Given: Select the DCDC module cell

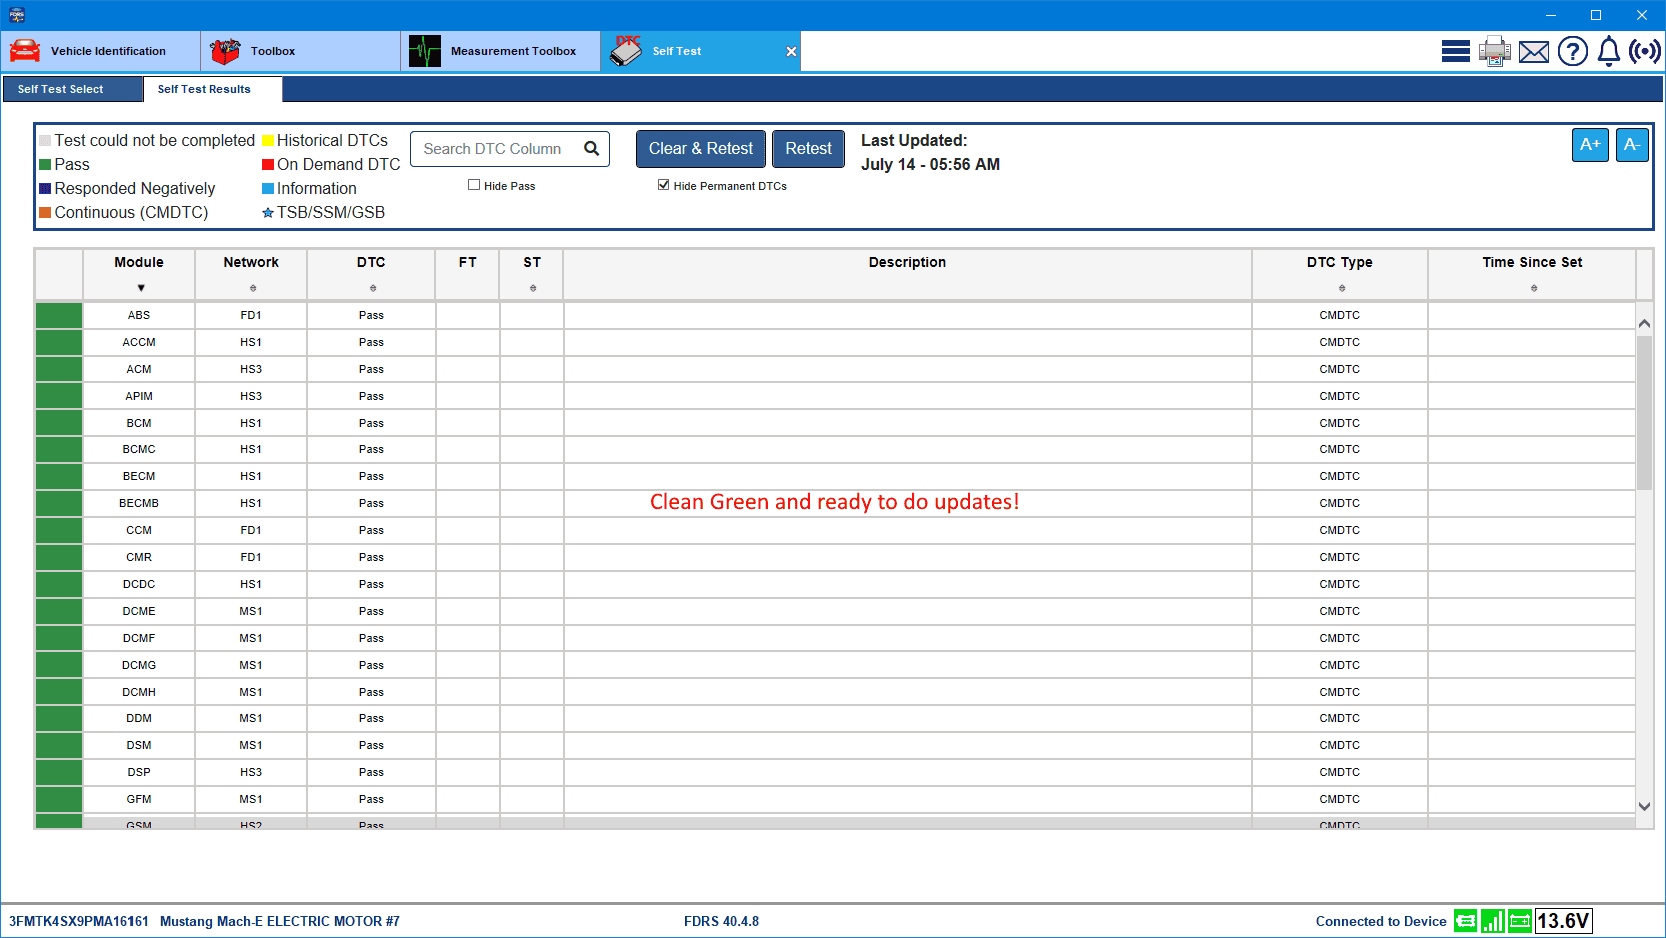Looking at the screenshot, I should [x=139, y=584].
